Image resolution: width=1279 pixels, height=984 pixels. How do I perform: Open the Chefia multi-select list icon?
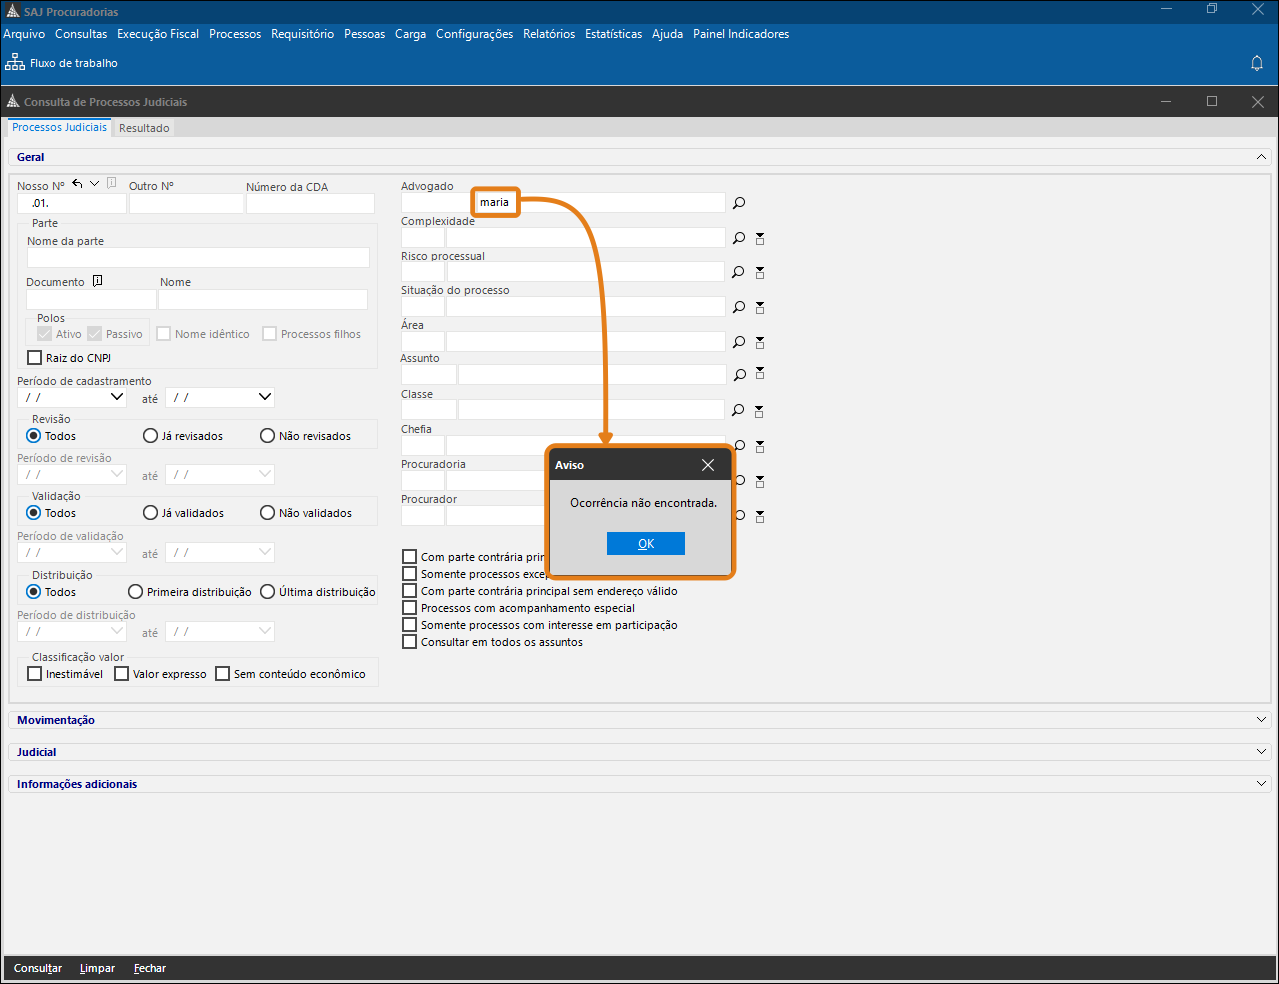click(760, 446)
